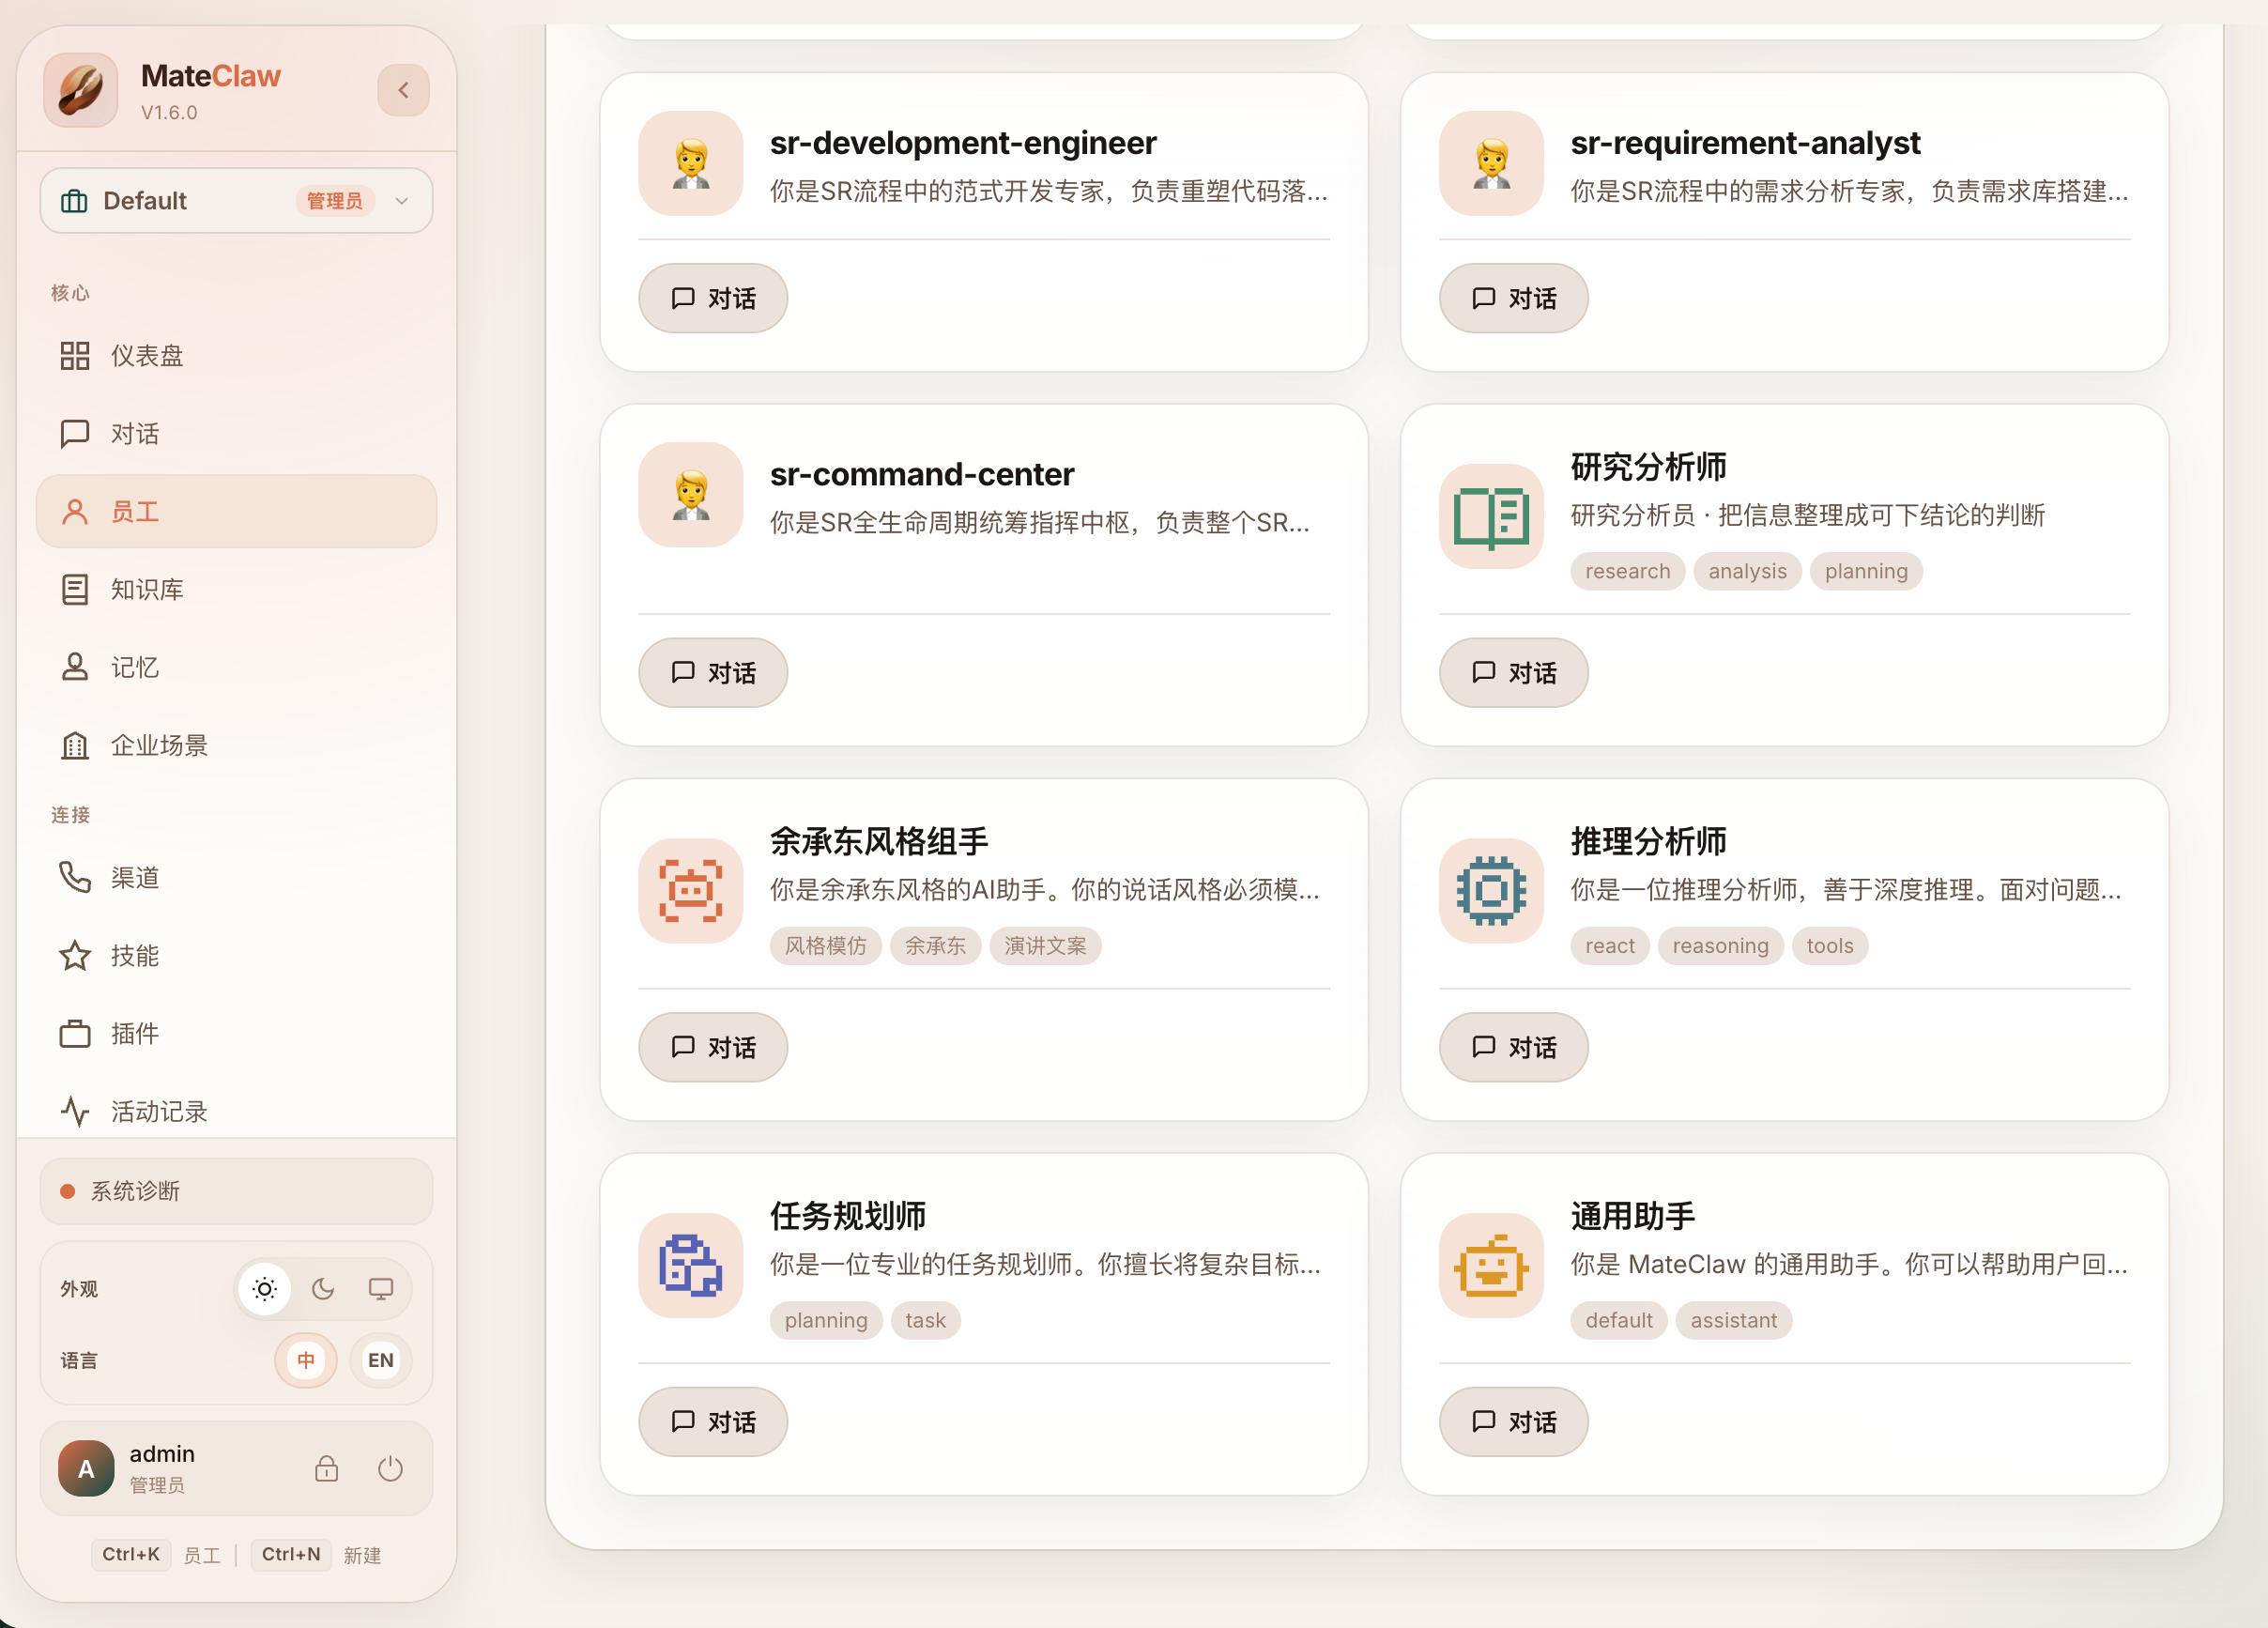Open the 记忆 sidebar item
Screen dimensions: 2268x1628
click(236, 667)
